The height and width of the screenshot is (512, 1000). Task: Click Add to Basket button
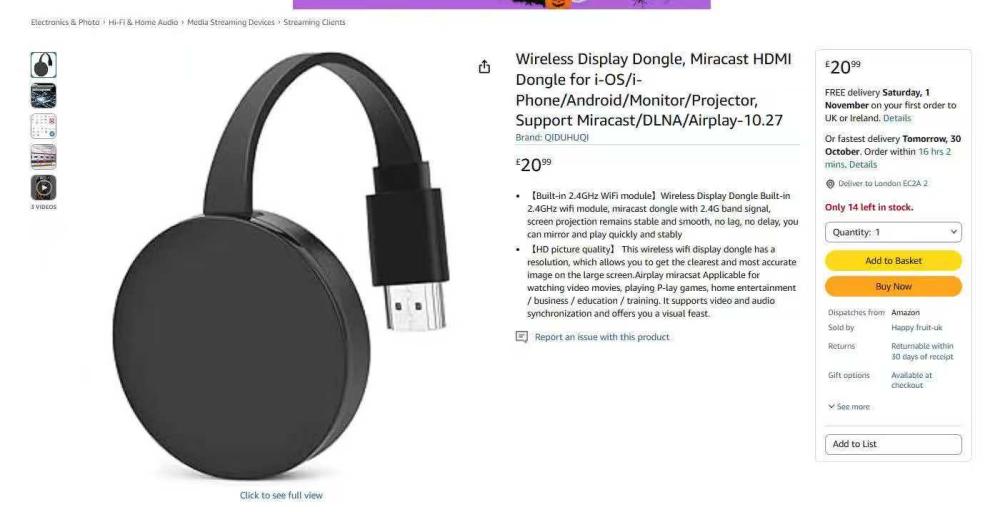pos(893,260)
